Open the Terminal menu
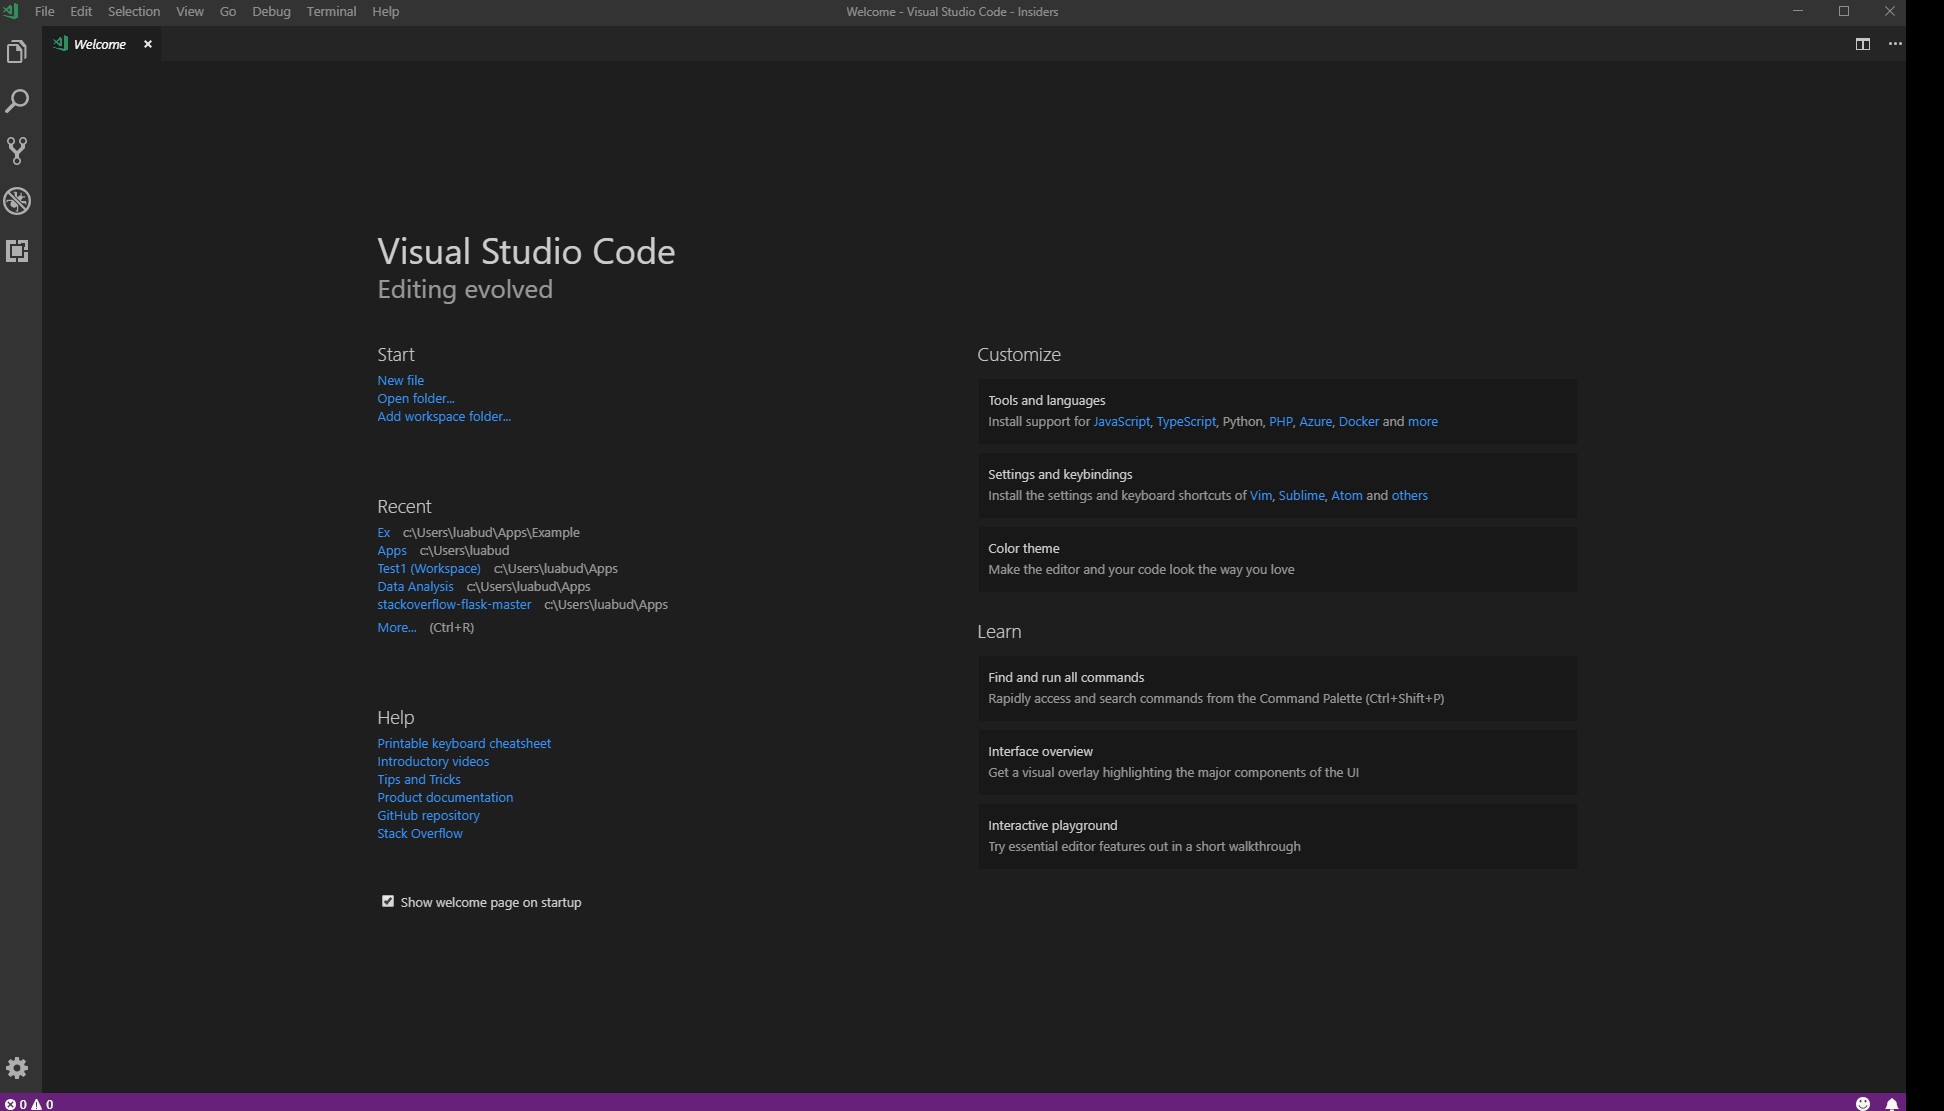Viewport: 1944px width, 1111px height. (331, 12)
